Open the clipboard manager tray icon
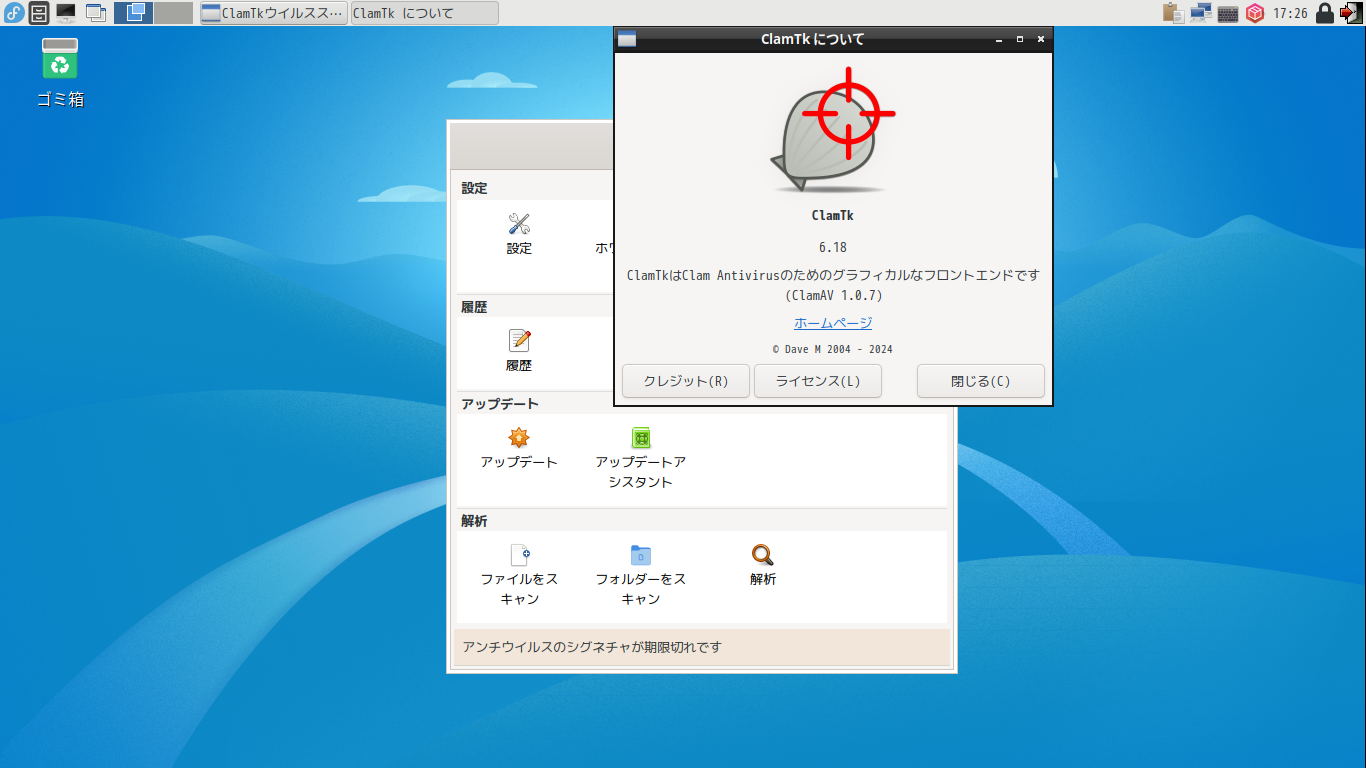Image resolution: width=1366 pixels, height=768 pixels. 1174,13
